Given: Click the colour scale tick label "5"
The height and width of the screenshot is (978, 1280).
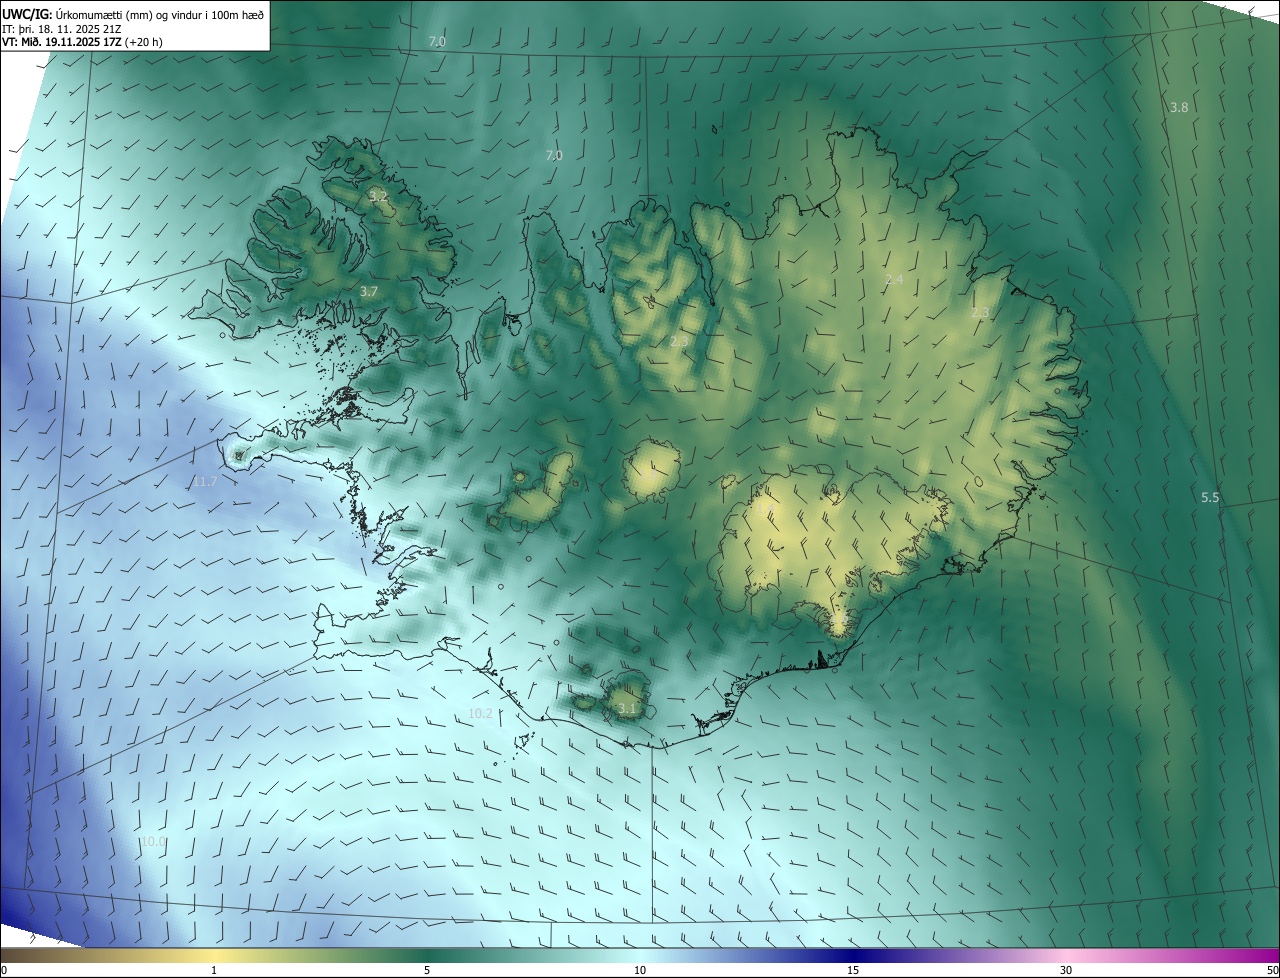Looking at the screenshot, I should click(x=427, y=970).
